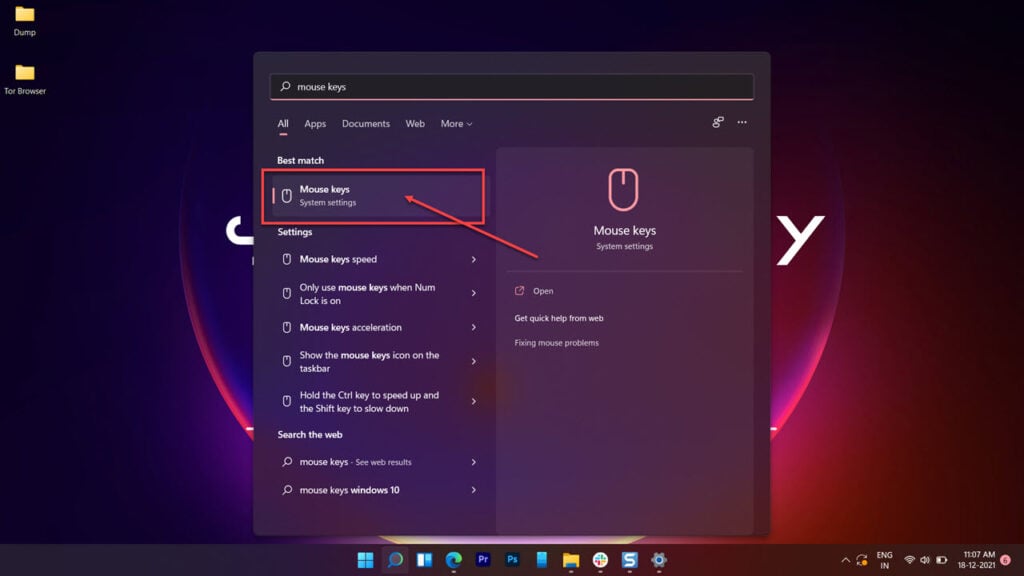Image resolution: width=1024 pixels, height=576 pixels.
Task: Open the clock showing 11:07 AM
Action: coord(978,560)
